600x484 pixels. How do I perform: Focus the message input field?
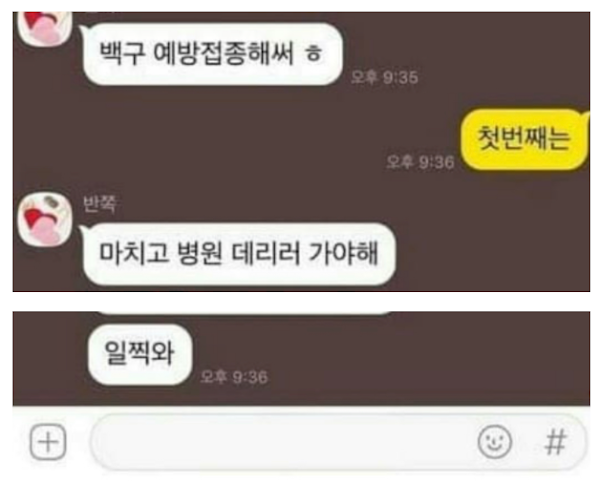click(x=338, y=442)
